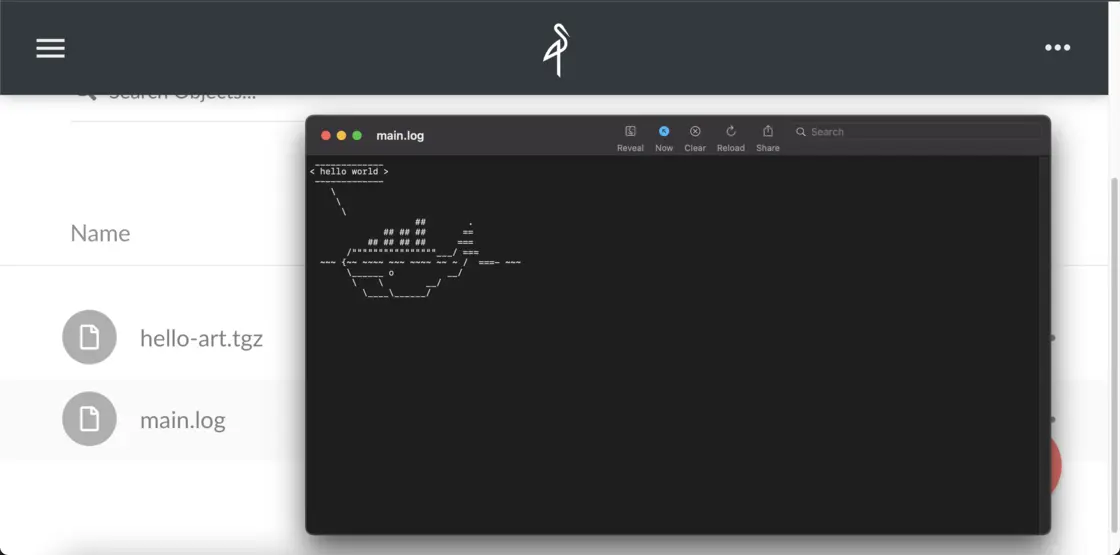Sort objects by the Name column header
Image resolution: width=1120 pixels, height=555 pixels.
(x=100, y=233)
